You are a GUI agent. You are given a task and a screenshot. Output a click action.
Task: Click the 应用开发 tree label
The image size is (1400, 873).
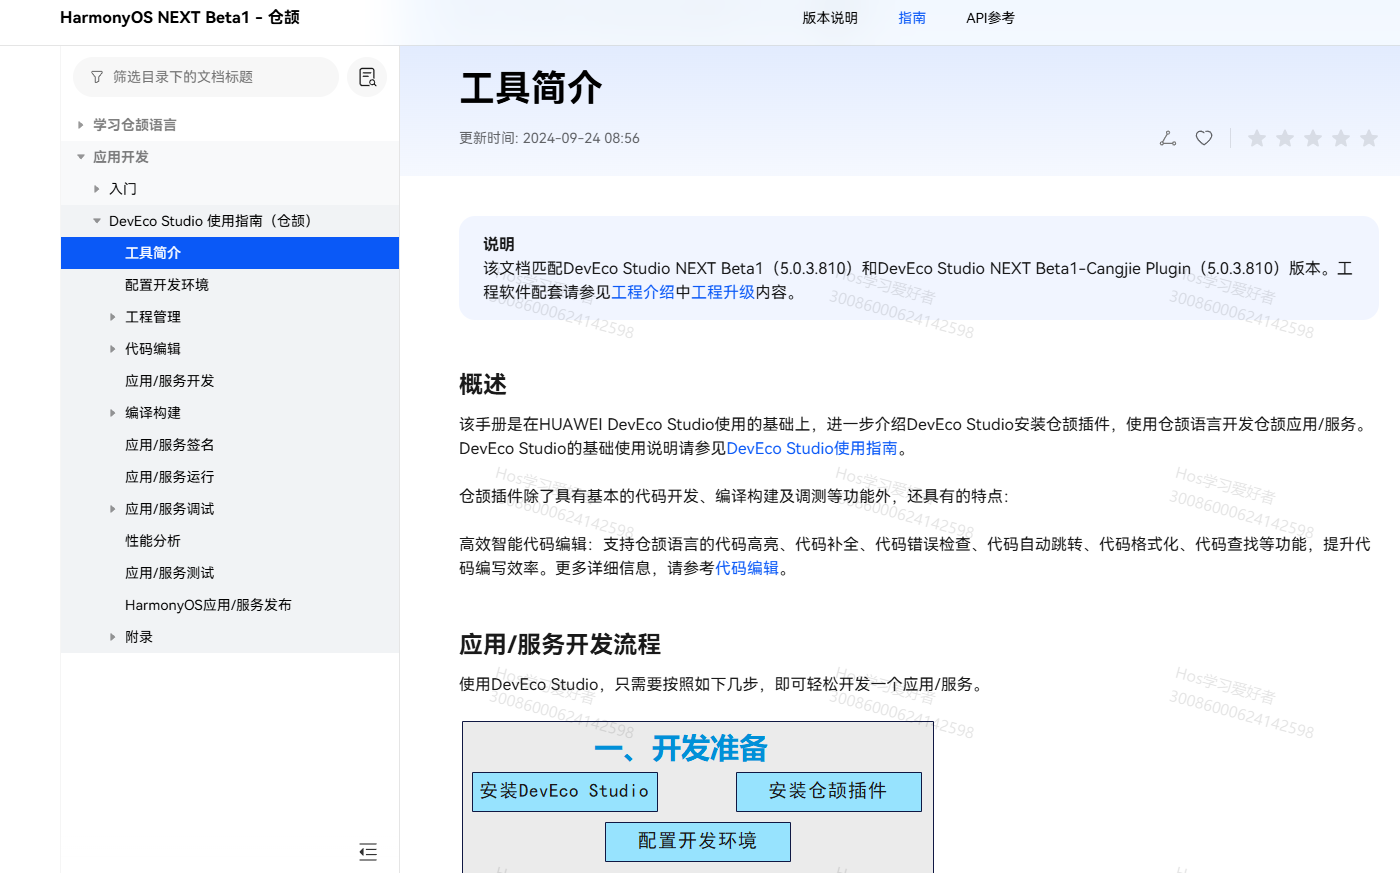[121, 157]
